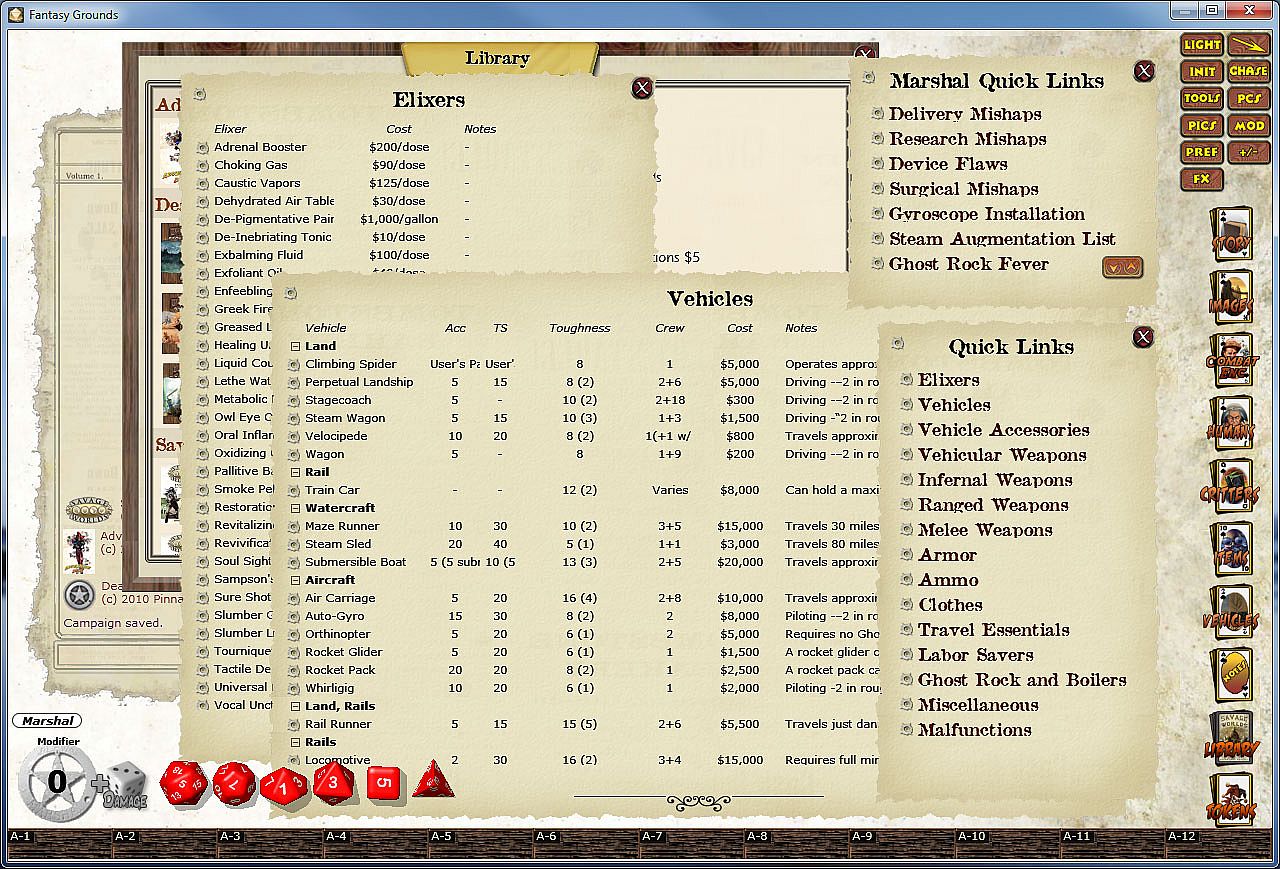The height and width of the screenshot is (869, 1280).
Task: Click the +/- button
Action: click(1249, 153)
